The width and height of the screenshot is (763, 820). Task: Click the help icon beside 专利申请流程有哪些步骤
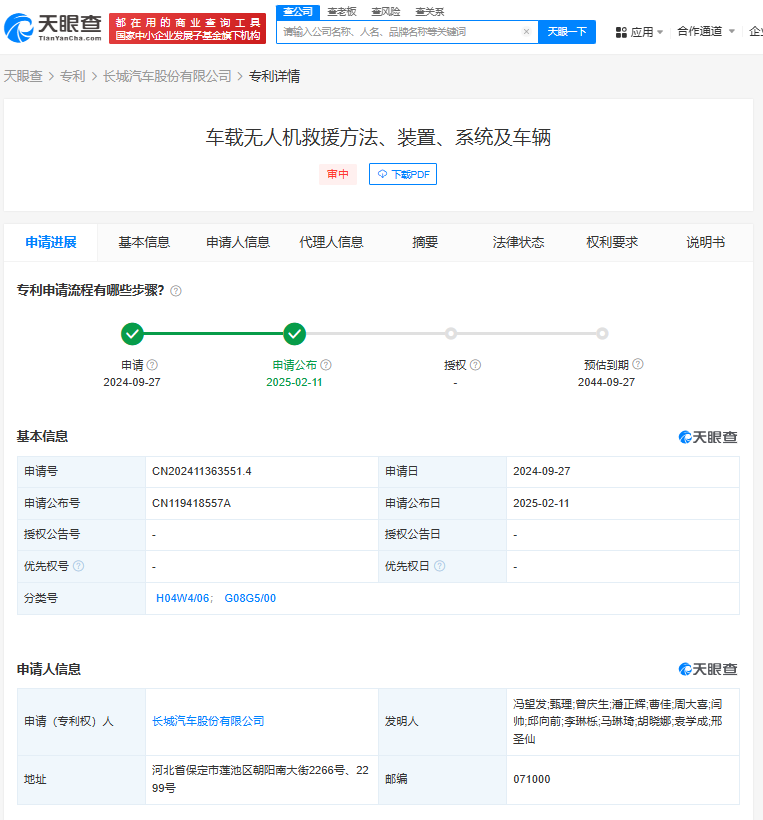176,291
